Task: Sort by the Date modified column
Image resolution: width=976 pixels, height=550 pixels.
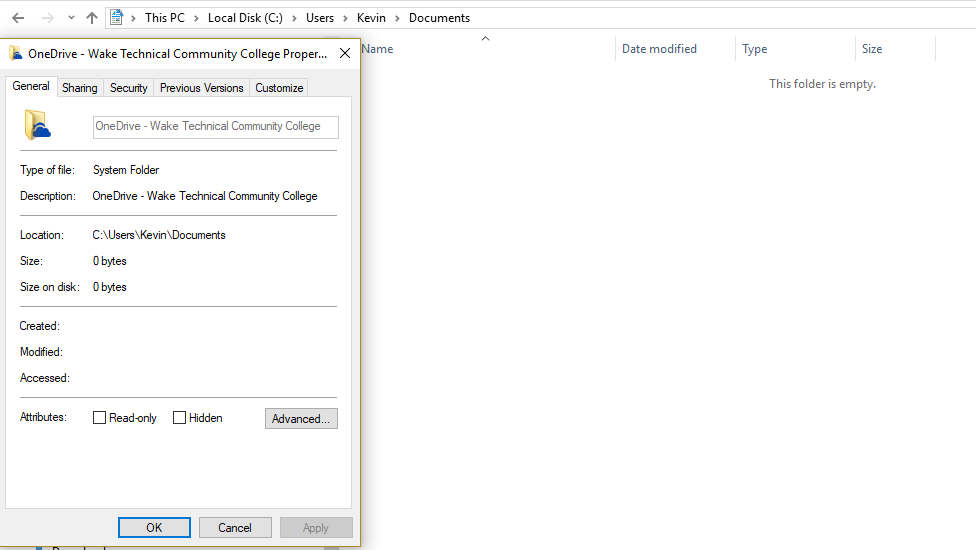Action: click(659, 49)
